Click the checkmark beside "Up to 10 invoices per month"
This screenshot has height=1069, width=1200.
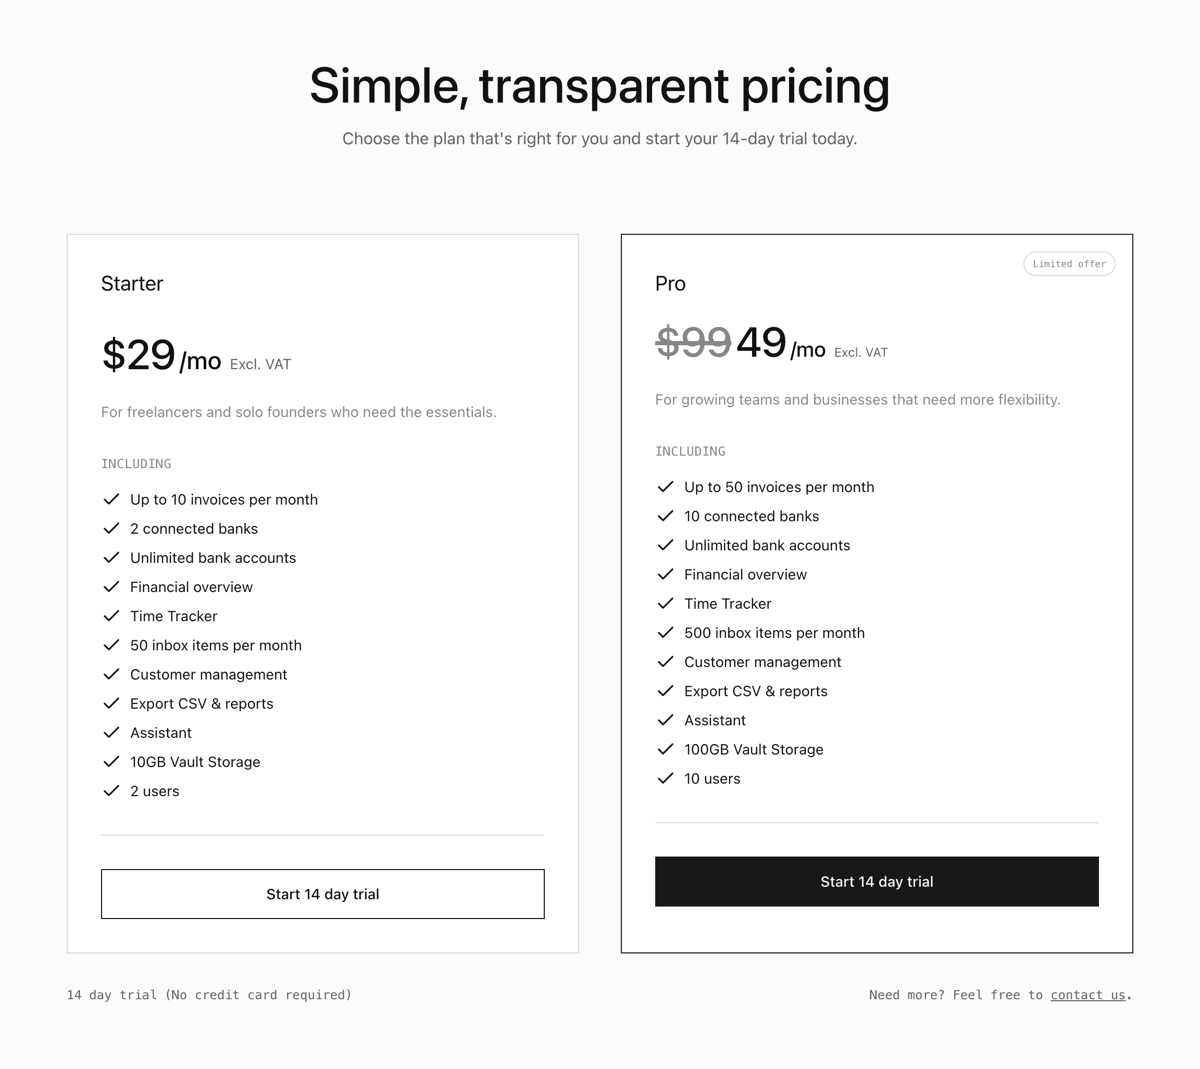[x=111, y=499]
